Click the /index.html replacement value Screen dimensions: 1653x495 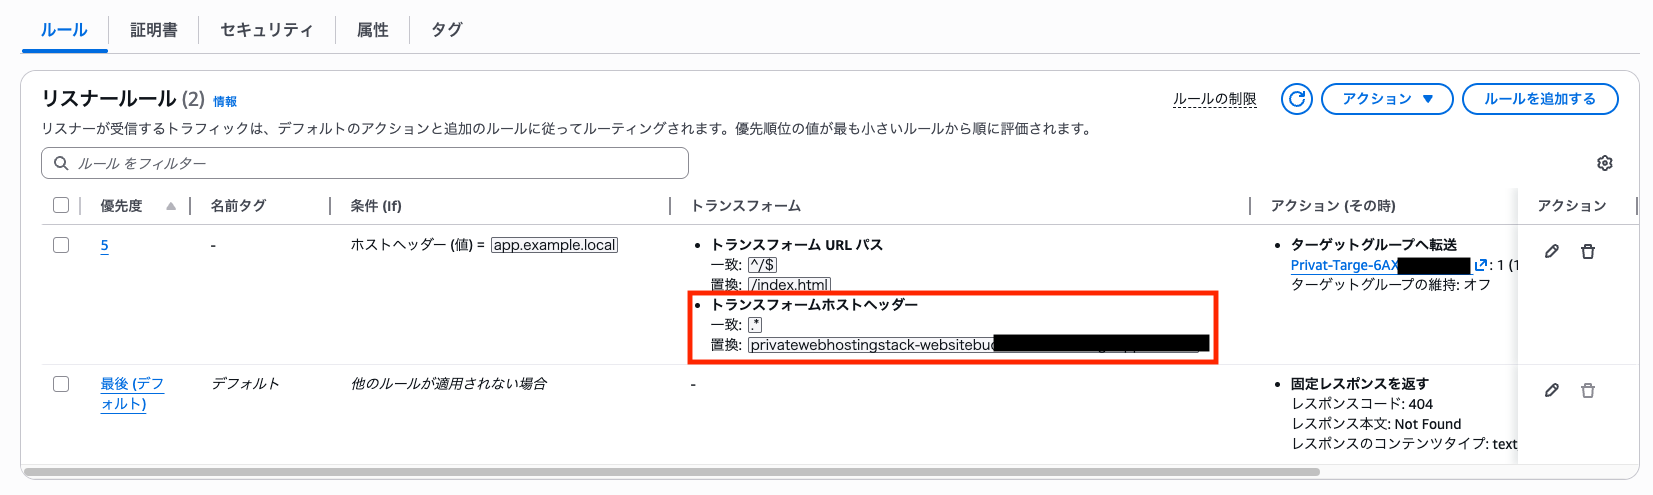(x=790, y=285)
